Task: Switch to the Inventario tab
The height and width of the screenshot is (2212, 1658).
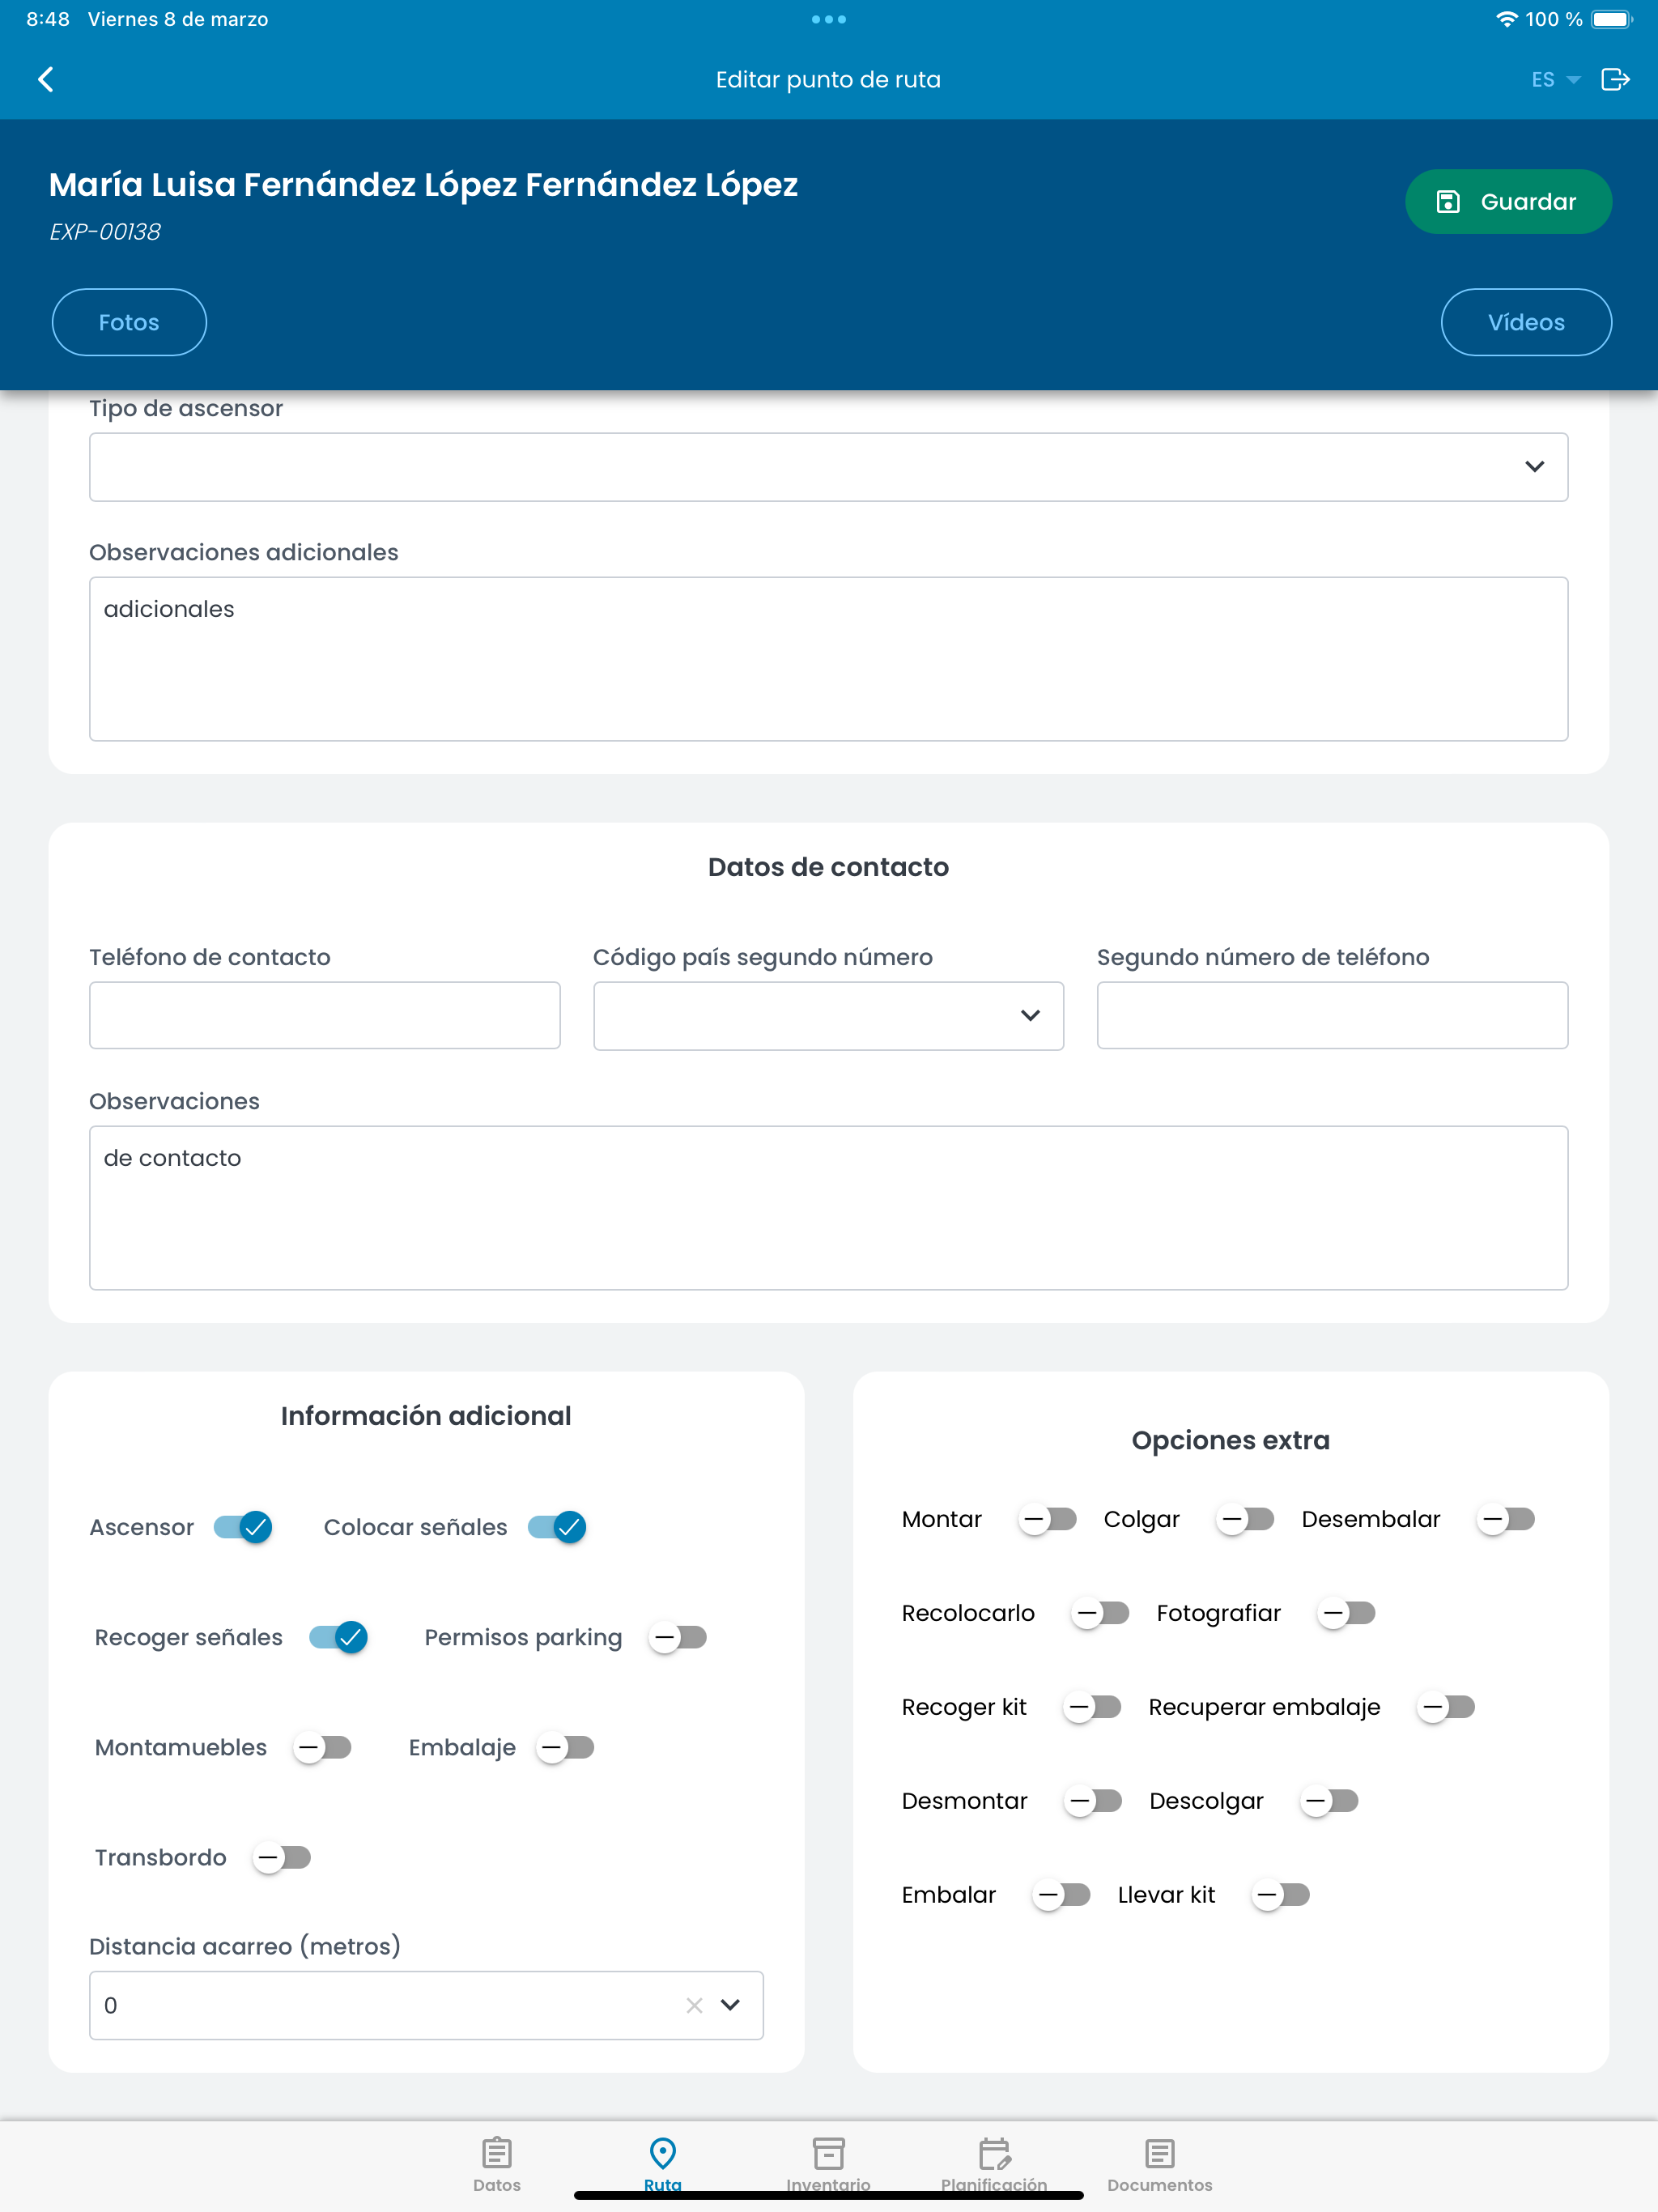Action: [828, 2165]
